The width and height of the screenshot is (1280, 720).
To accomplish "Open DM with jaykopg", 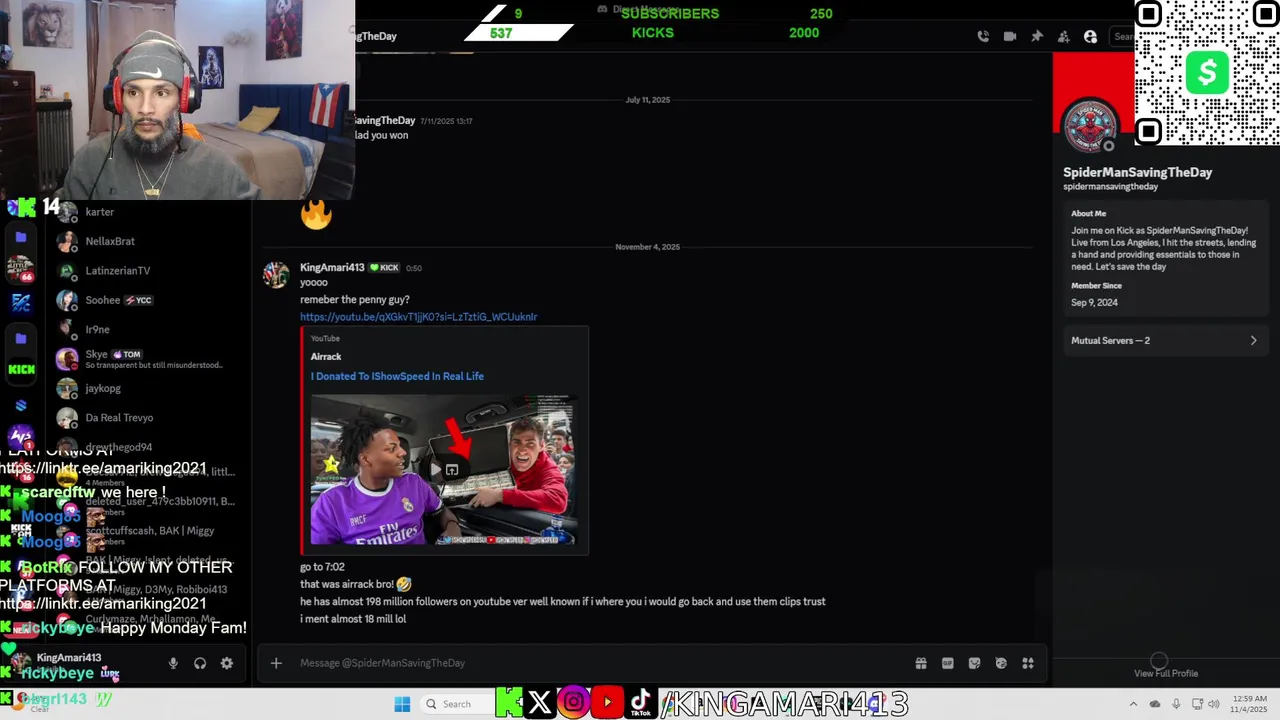I will click(x=150, y=388).
